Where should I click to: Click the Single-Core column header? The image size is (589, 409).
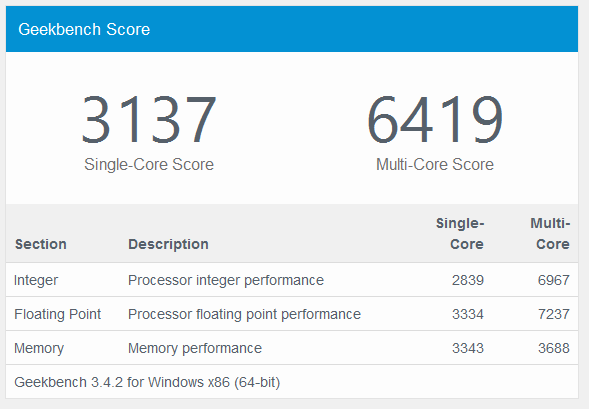[x=460, y=234]
